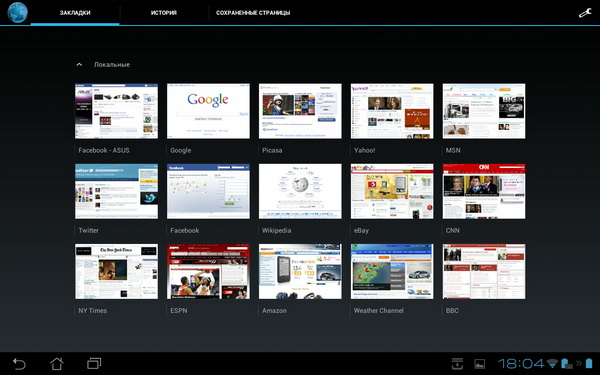Open the recent apps icon
The image size is (600, 375).
[x=94, y=363]
